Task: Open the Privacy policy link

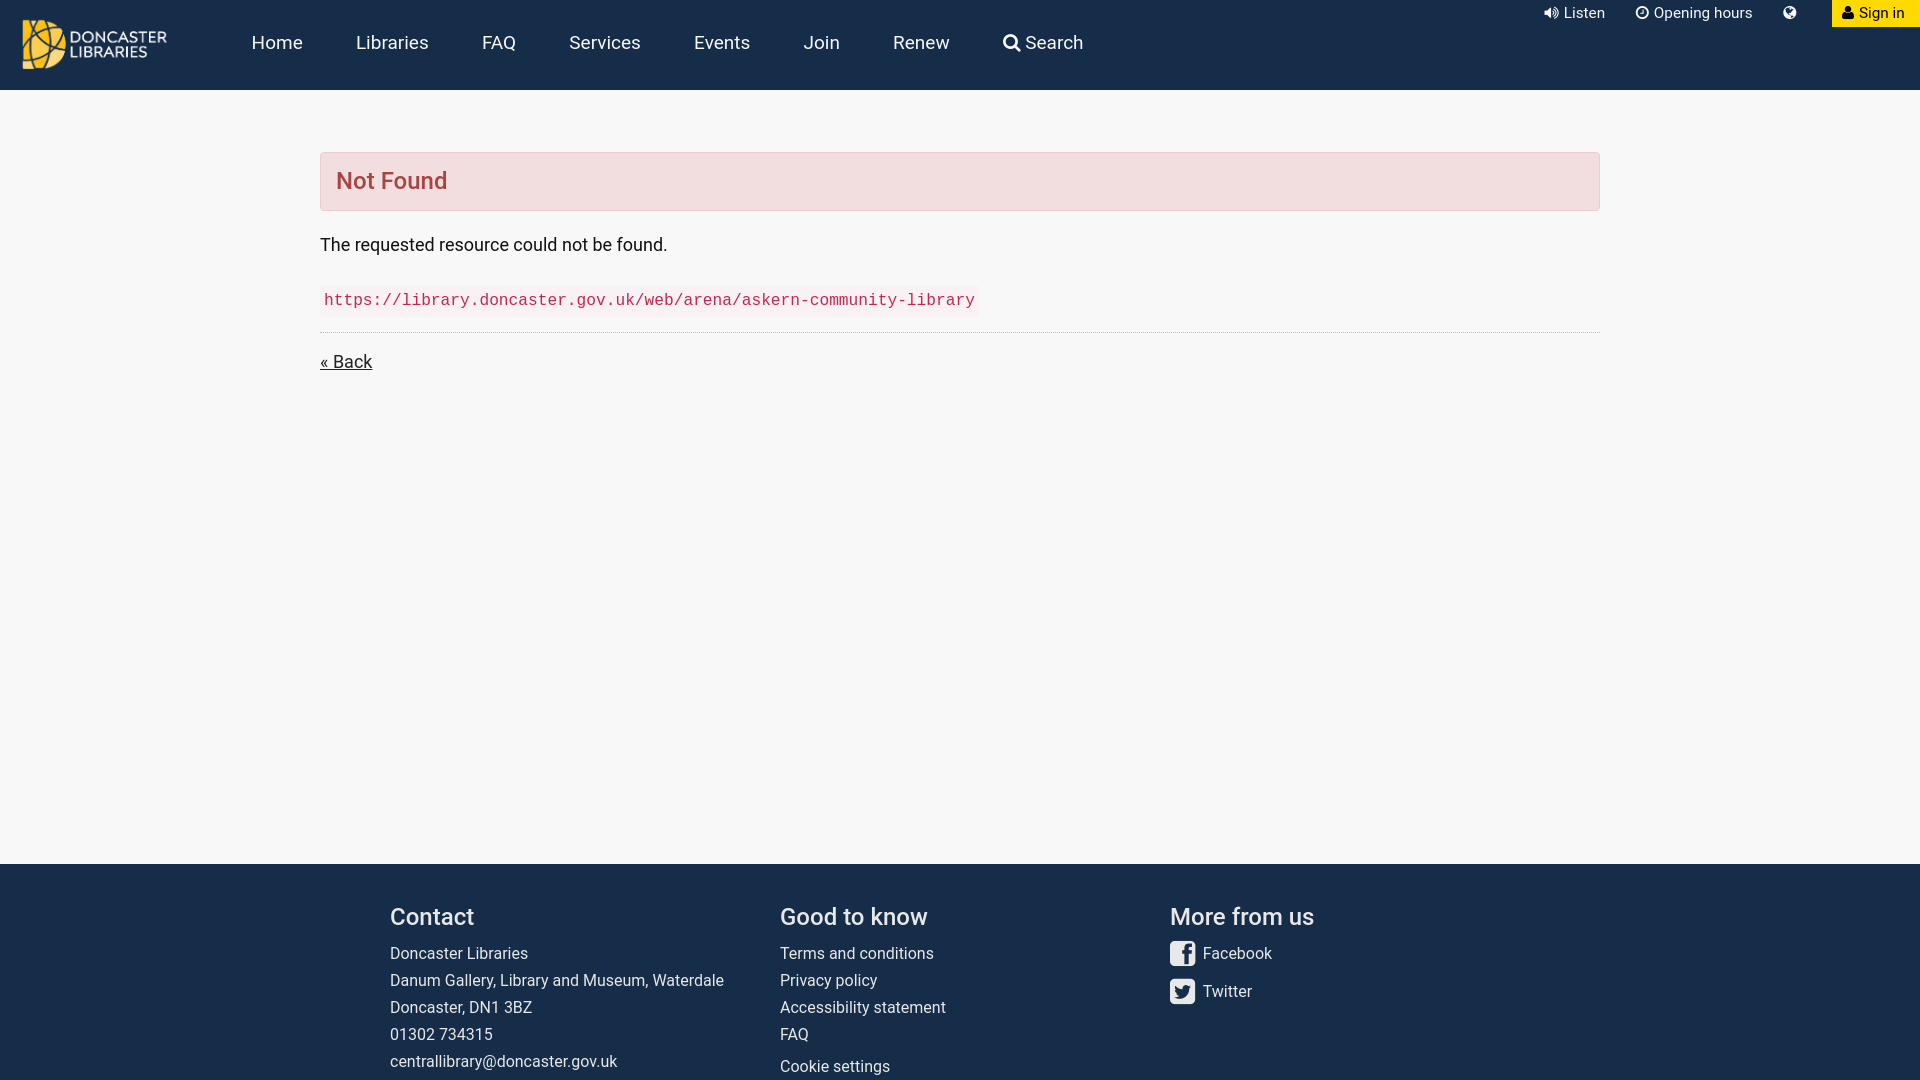Action: 828,981
